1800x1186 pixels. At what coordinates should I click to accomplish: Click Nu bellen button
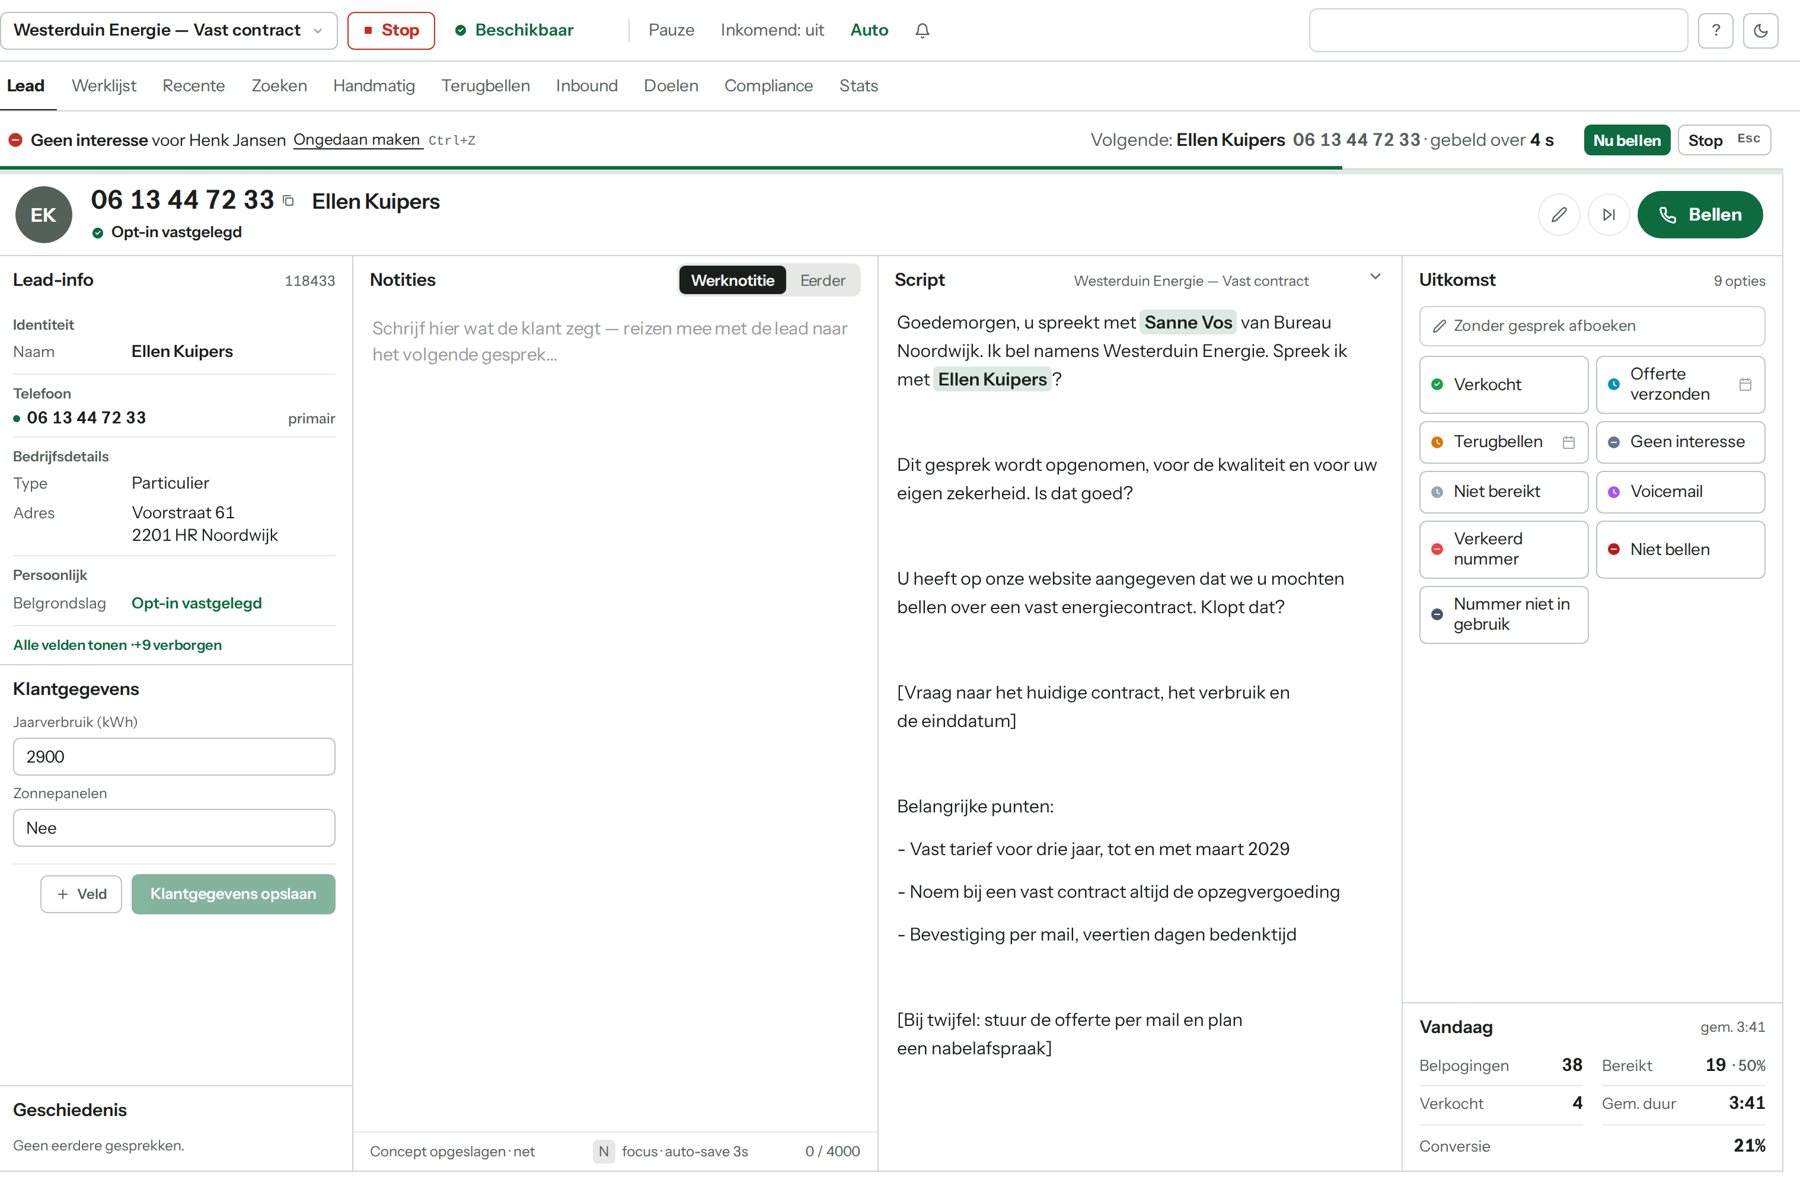(x=1627, y=140)
